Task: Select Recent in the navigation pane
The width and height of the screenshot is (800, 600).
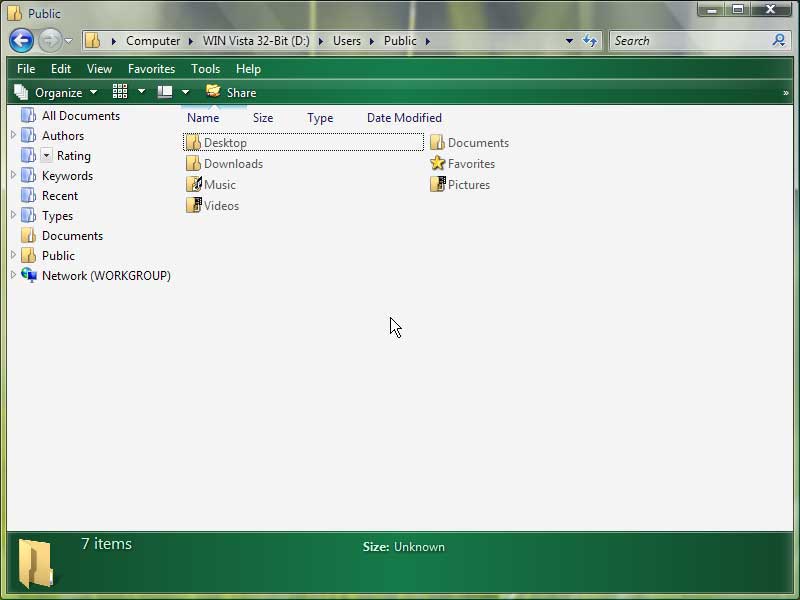Action: 60,196
